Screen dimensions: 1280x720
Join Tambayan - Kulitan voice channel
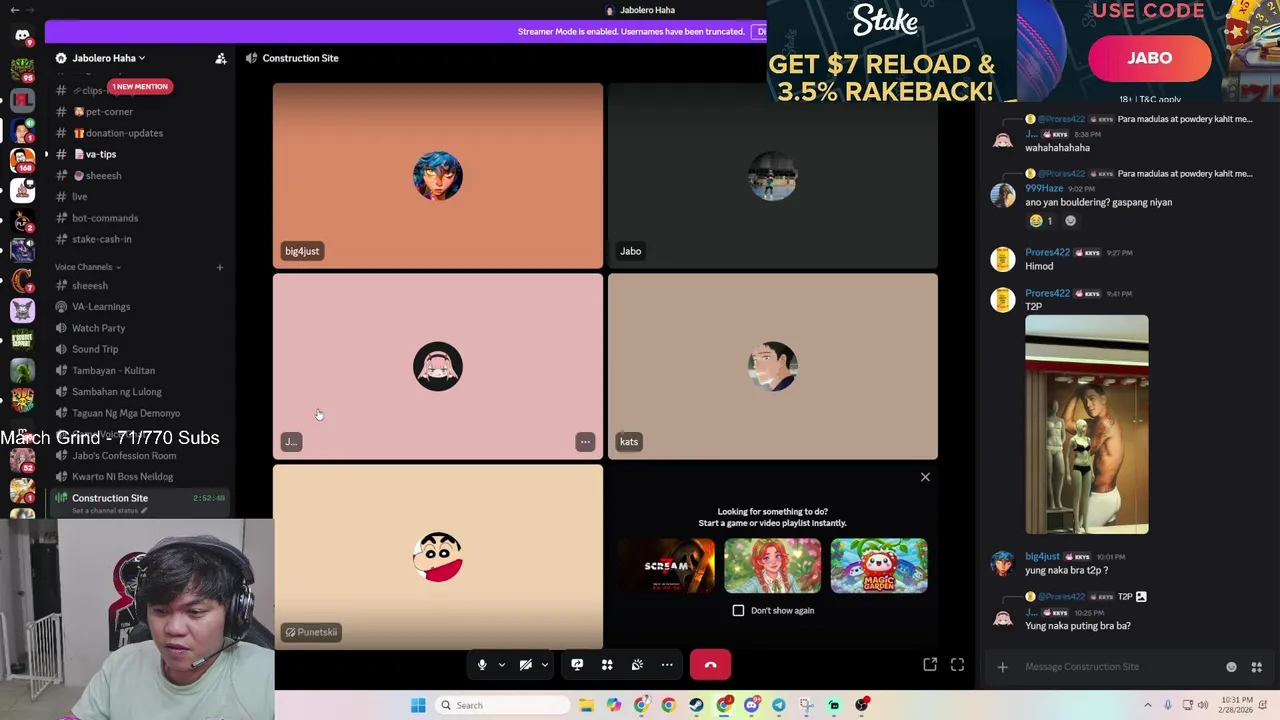point(113,370)
